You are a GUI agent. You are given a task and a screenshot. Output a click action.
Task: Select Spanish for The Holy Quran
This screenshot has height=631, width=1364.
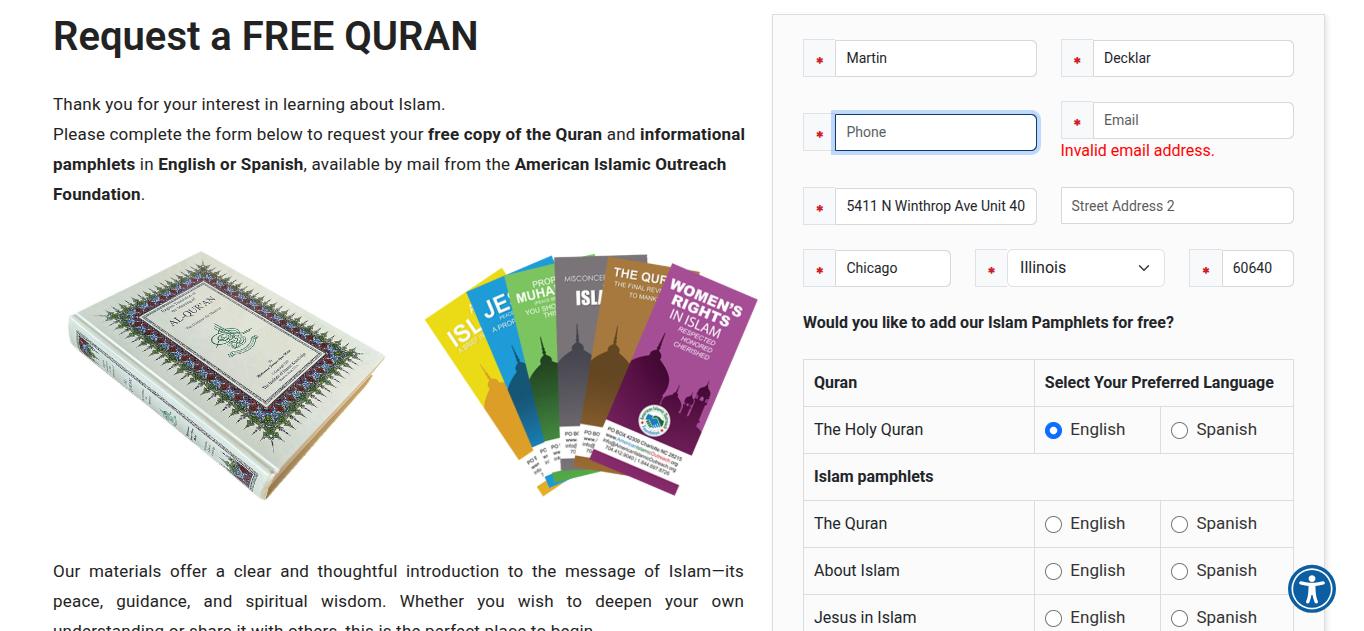1179,430
